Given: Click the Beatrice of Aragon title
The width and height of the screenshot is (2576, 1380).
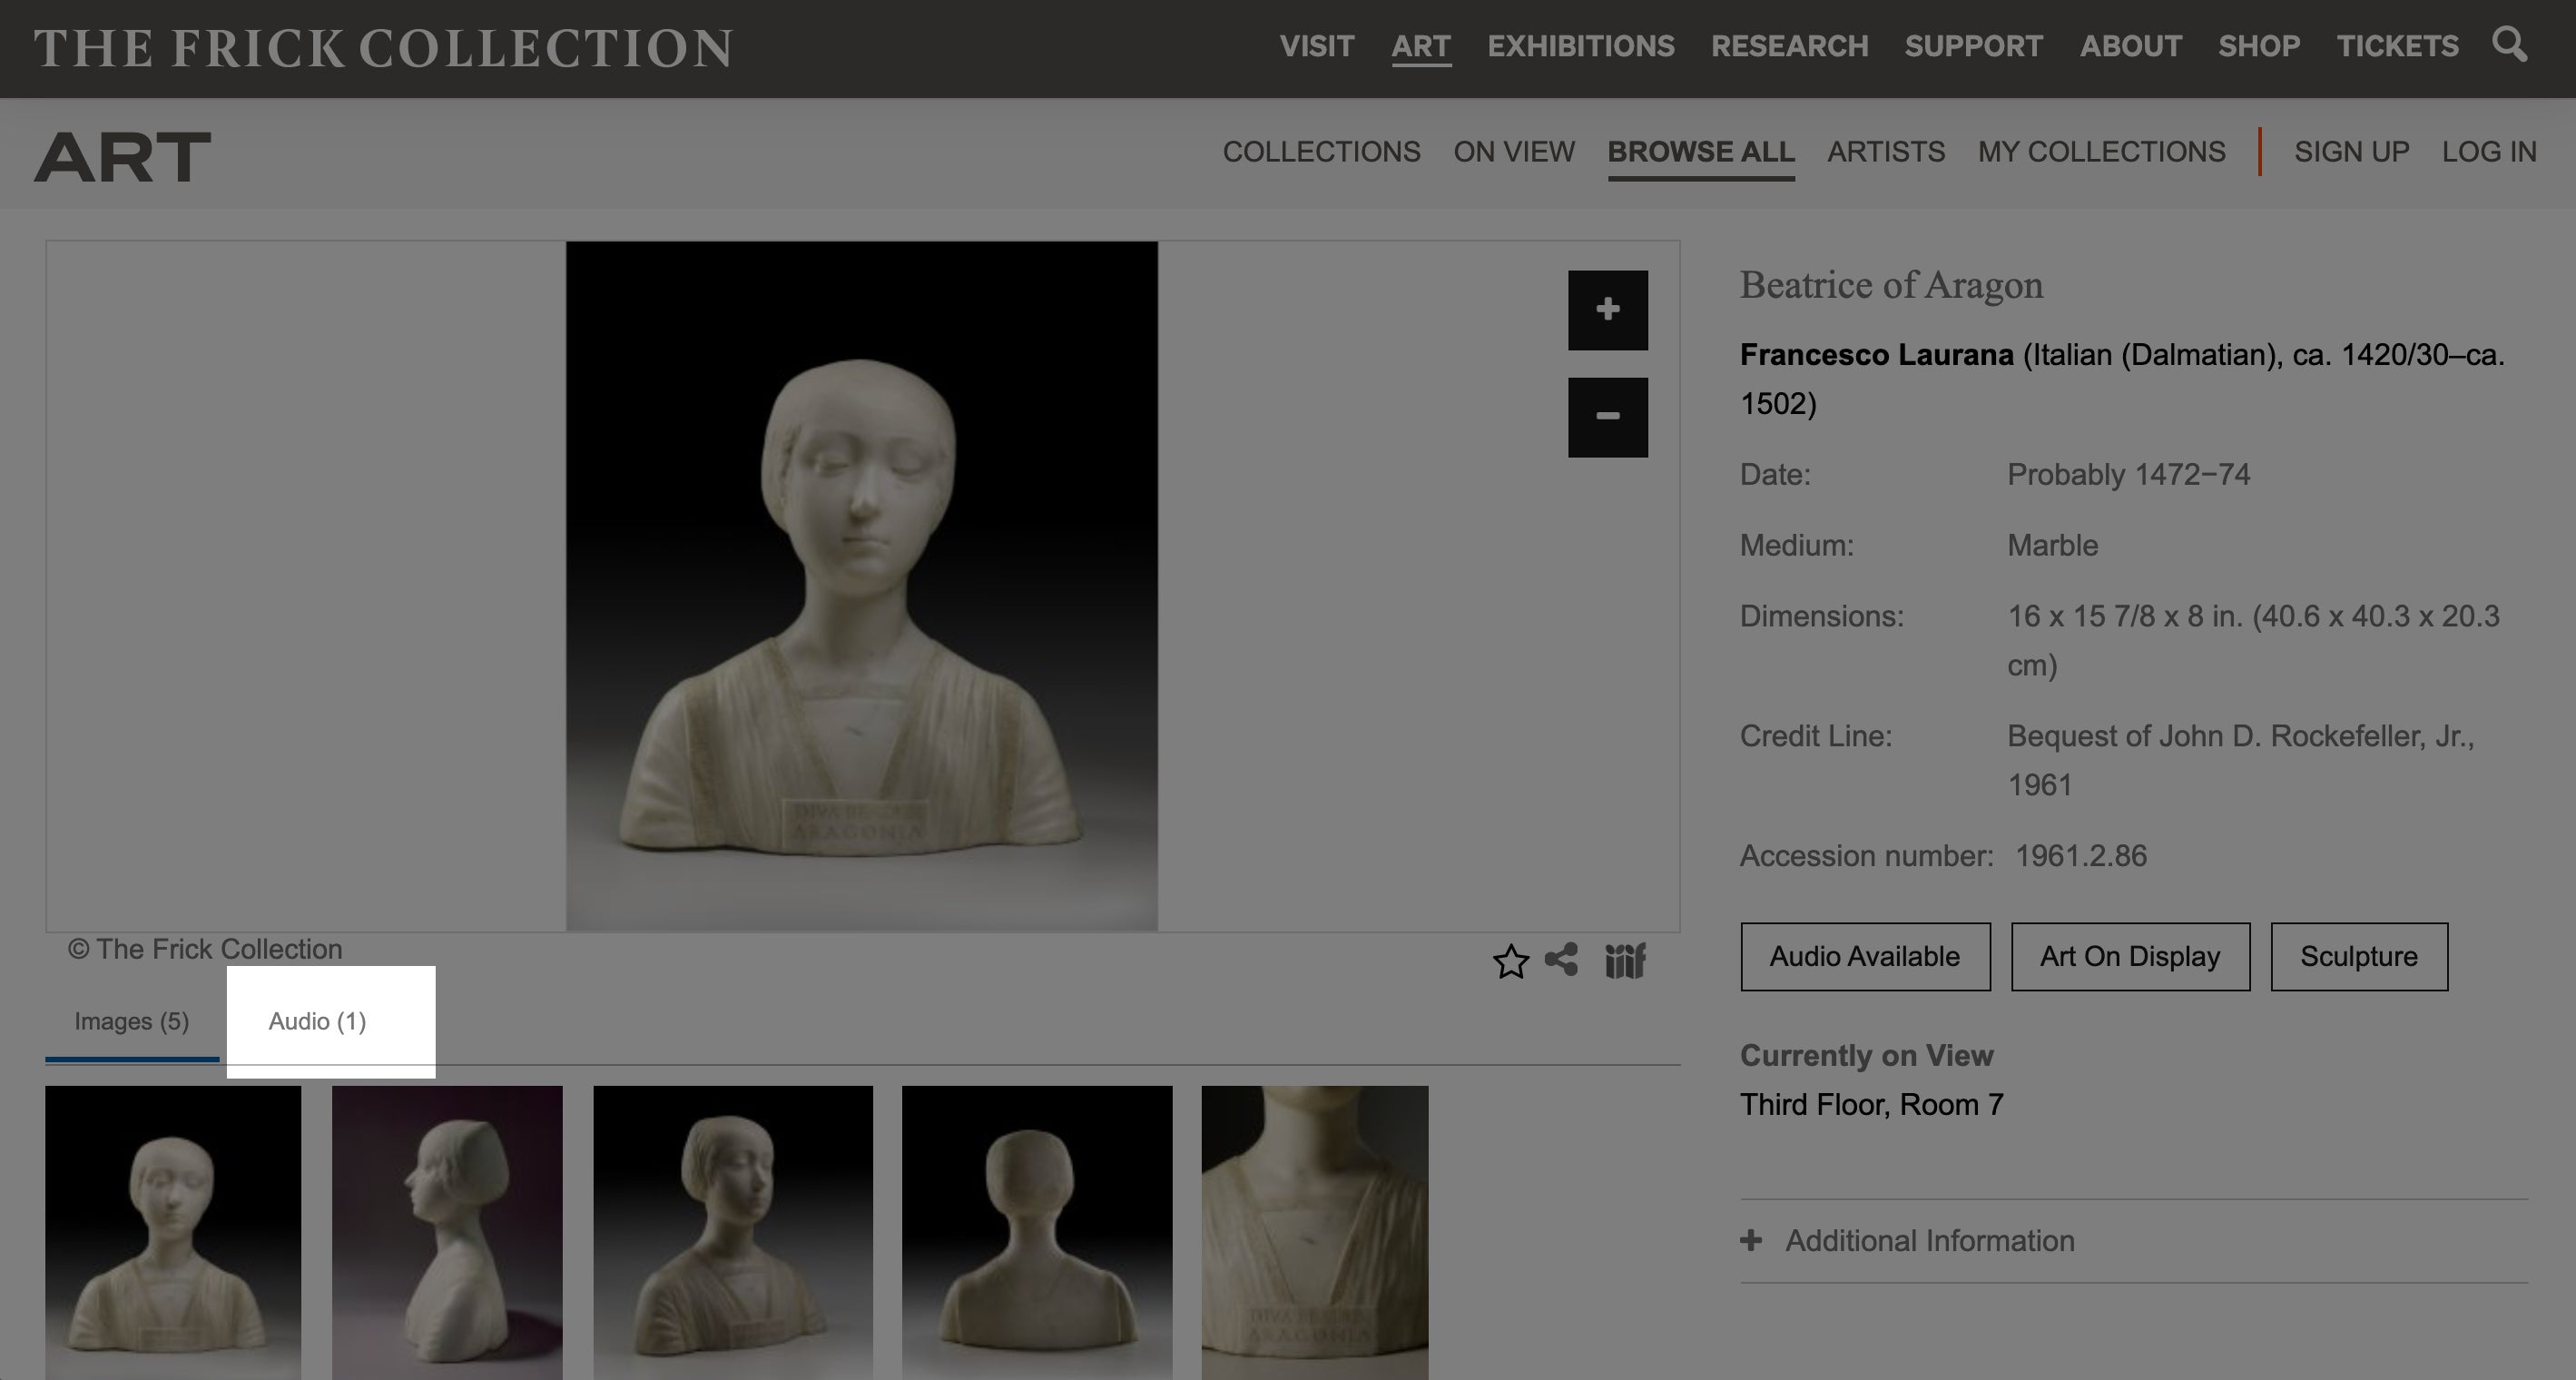Looking at the screenshot, I should tap(1891, 285).
